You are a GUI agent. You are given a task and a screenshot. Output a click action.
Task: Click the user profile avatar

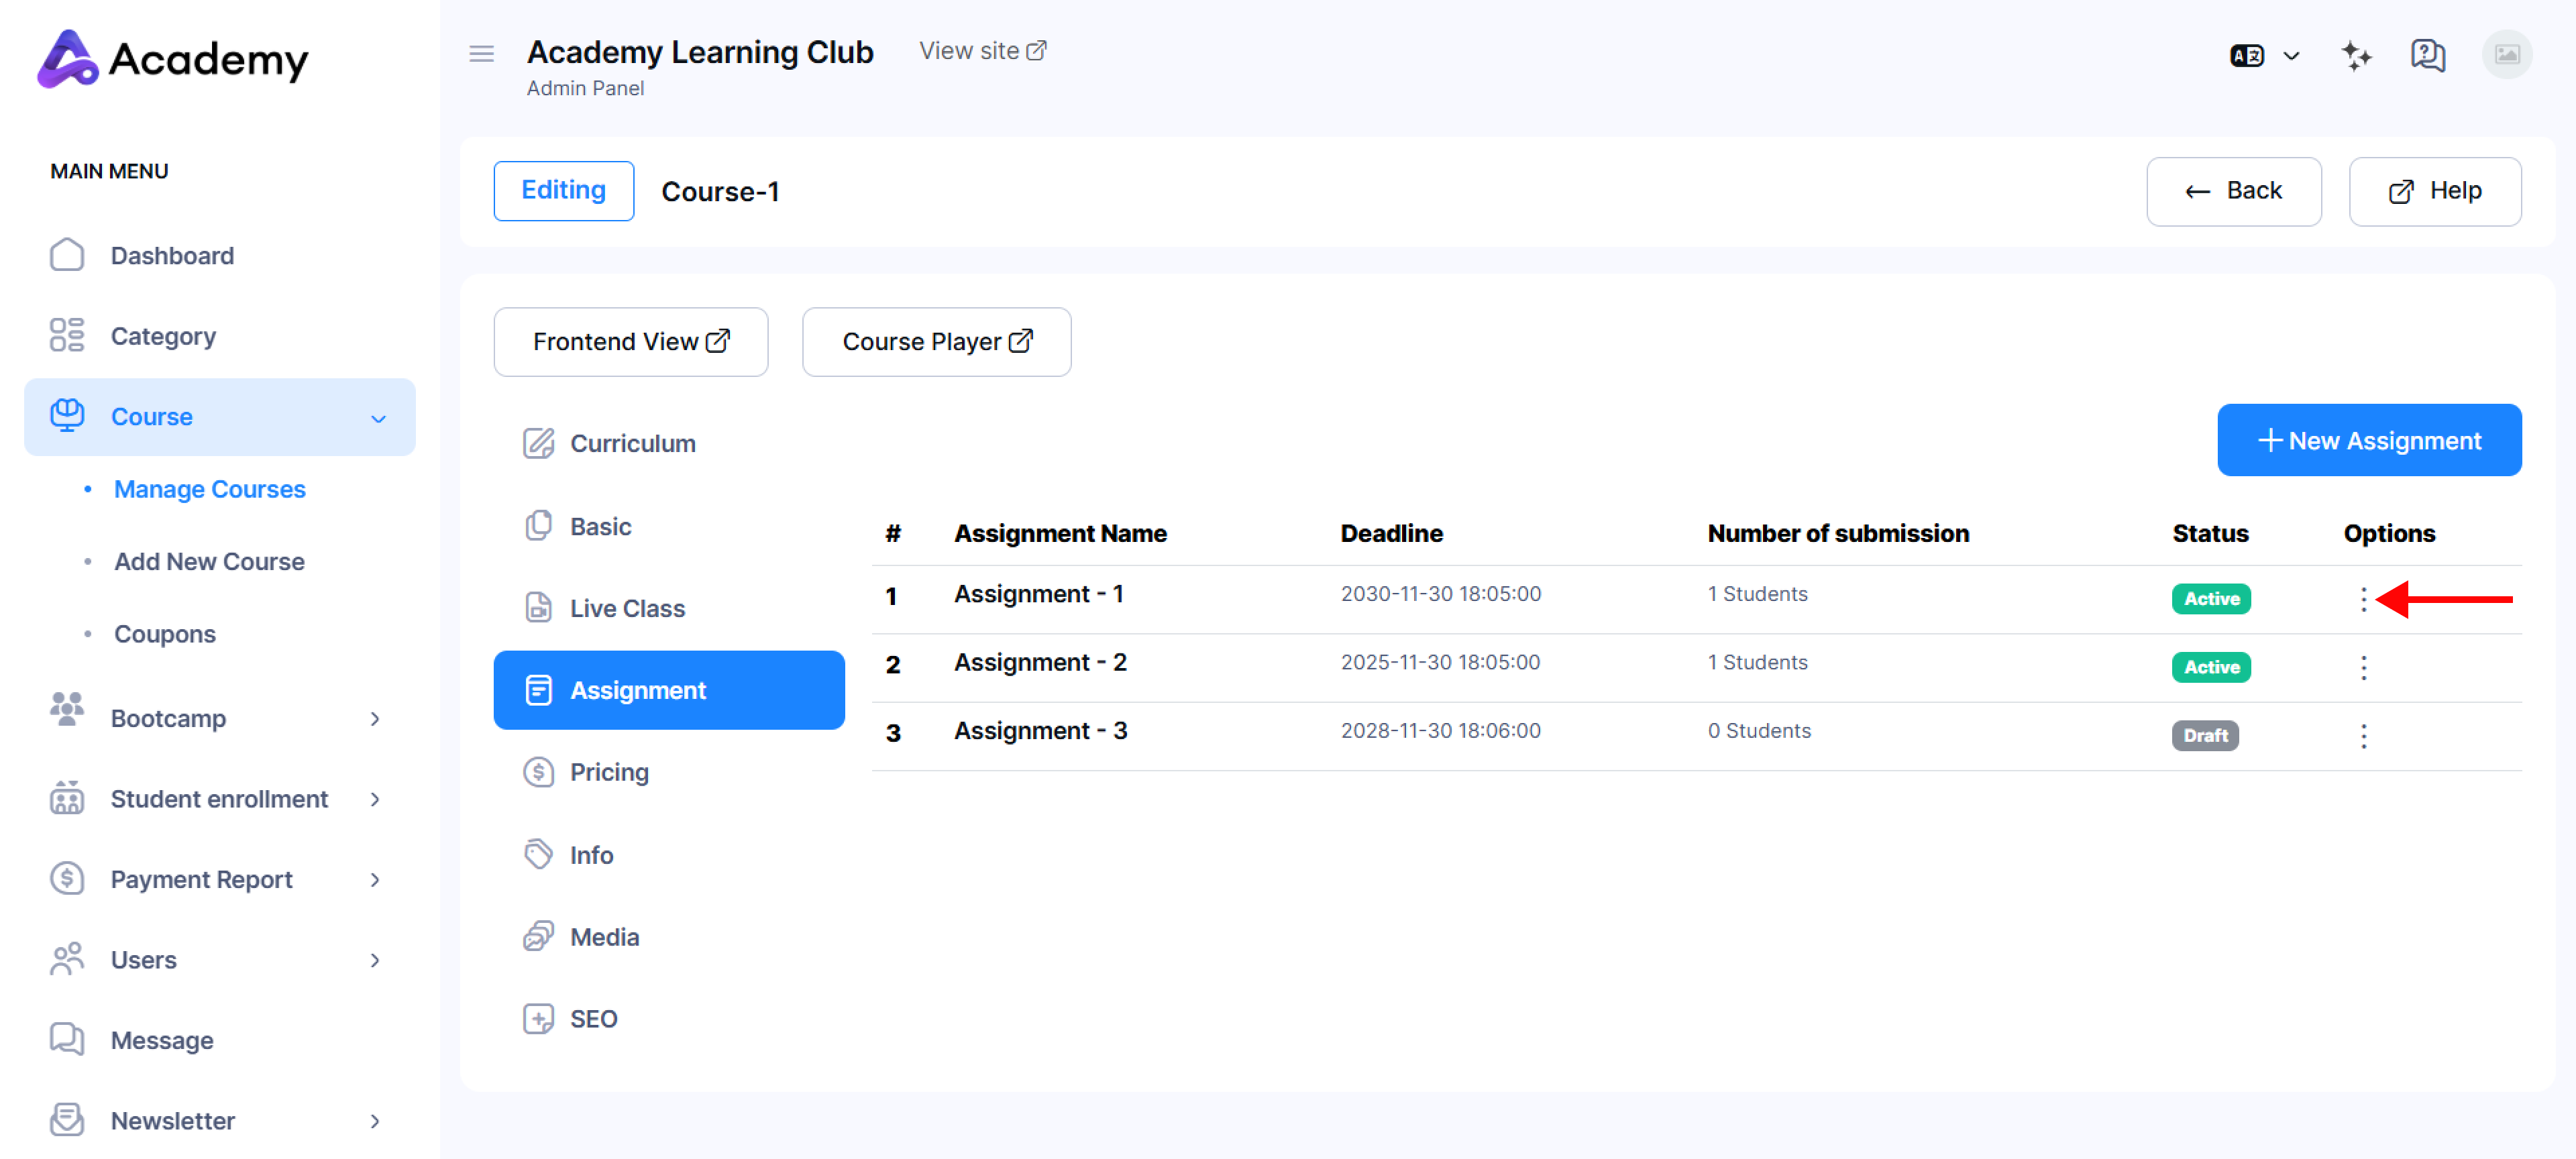2506,55
